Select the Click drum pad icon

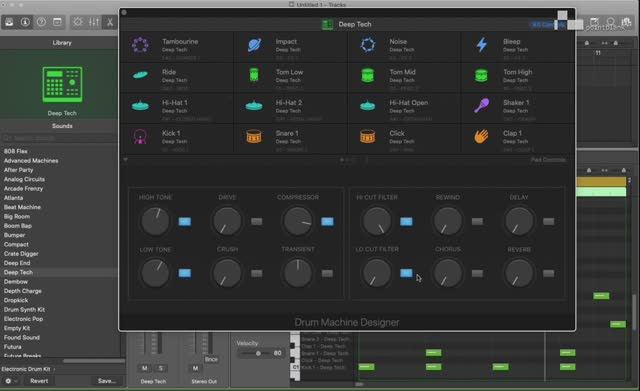click(x=368, y=136)
